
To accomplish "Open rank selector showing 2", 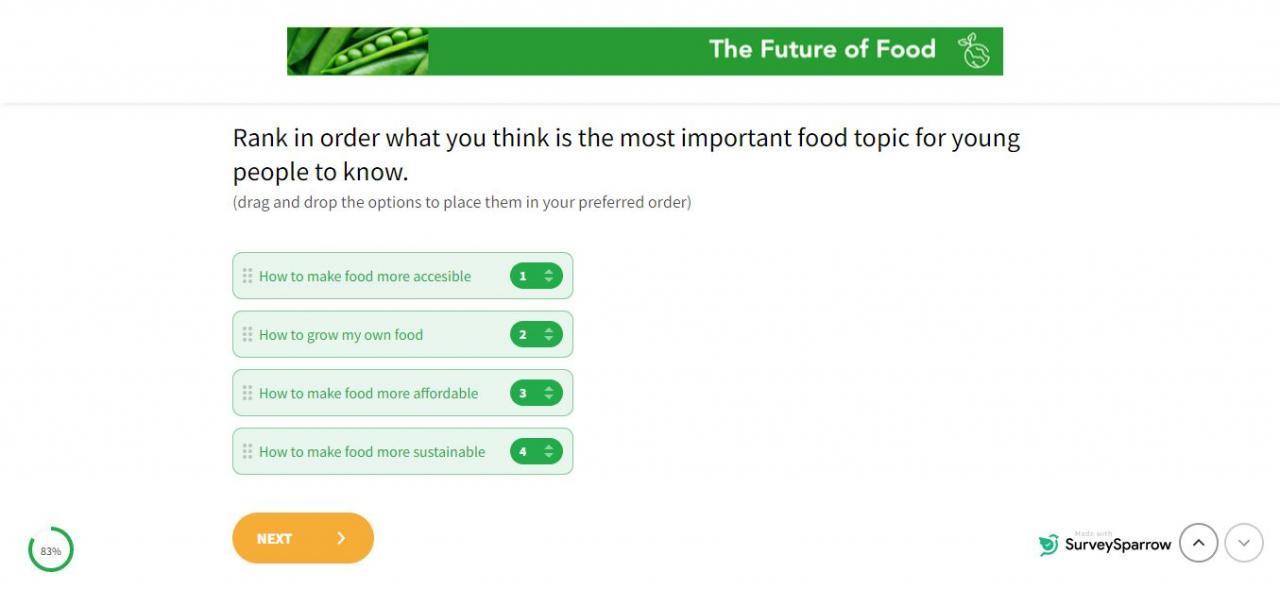I will pyautogui.click(x=536, y=335).
